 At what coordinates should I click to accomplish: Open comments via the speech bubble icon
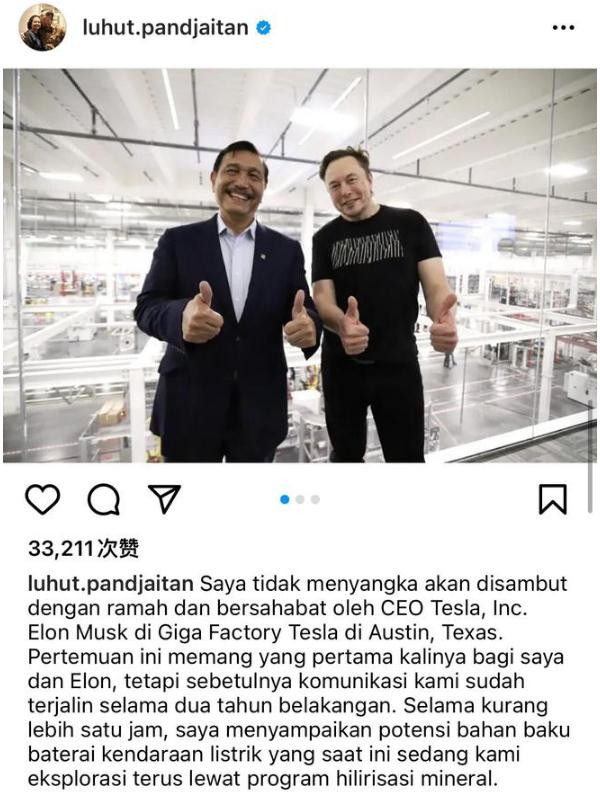tap(104, 499)
